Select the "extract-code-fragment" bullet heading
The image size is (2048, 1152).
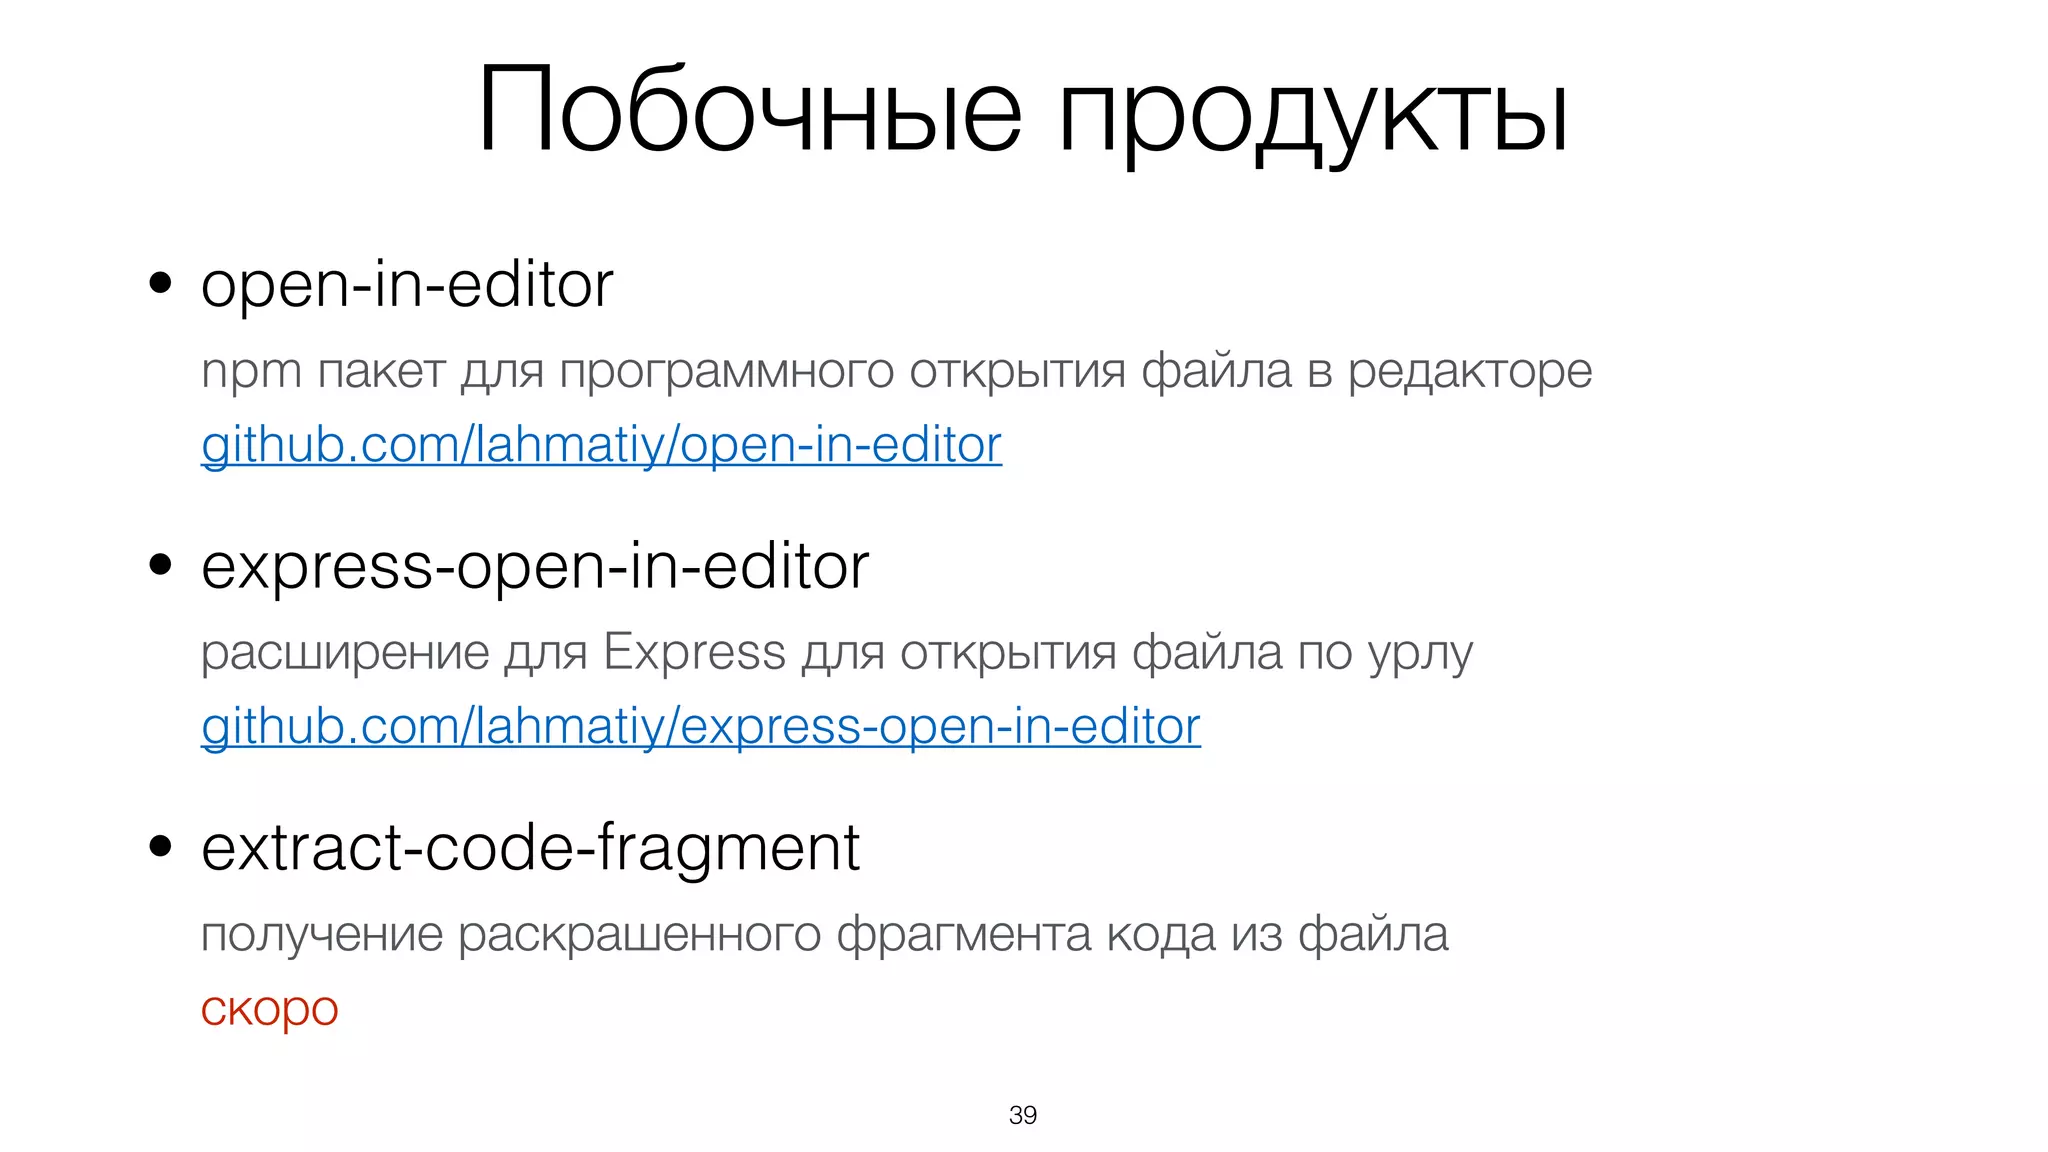click(x=530, y=850)
